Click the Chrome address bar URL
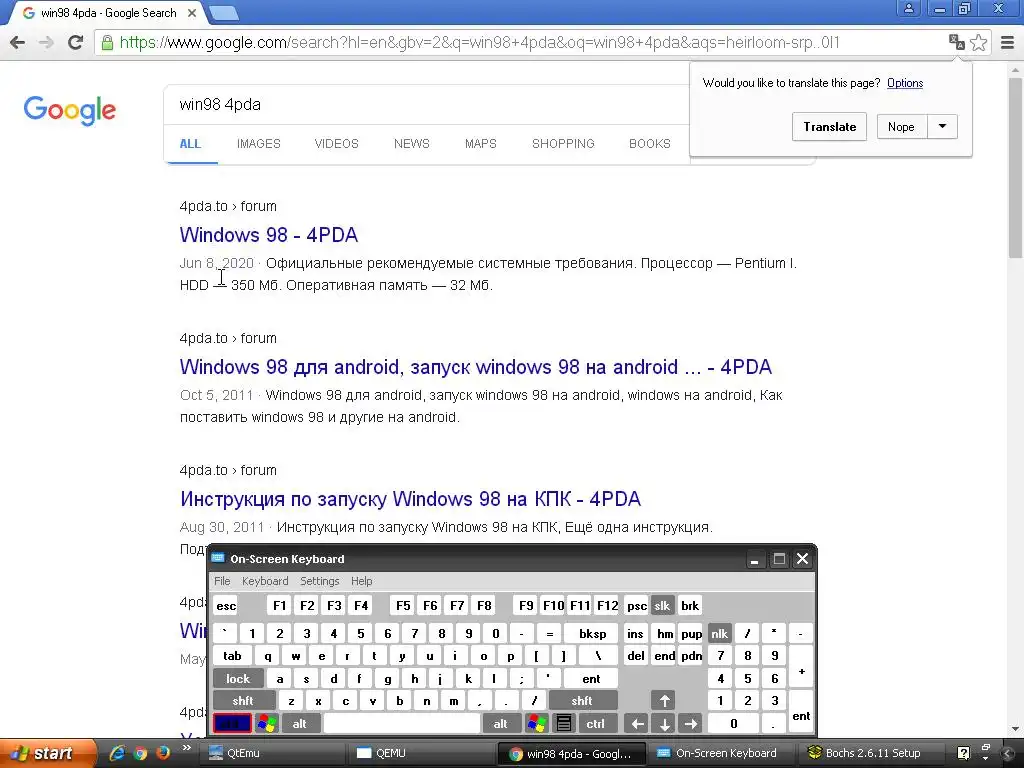Screen dimensions: 1024x768 click(x=479, y=42)
